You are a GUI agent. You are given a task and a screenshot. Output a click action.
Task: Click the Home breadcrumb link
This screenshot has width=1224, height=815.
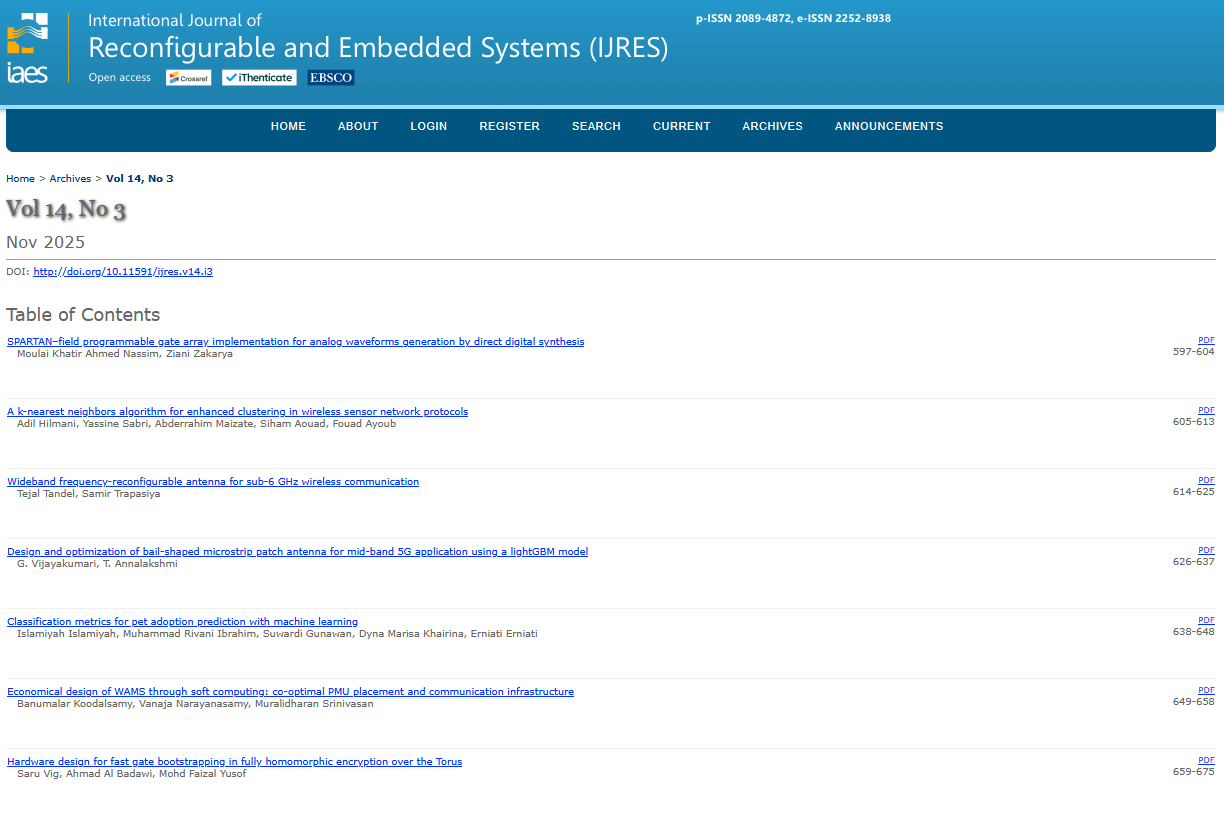pos(20,179)
